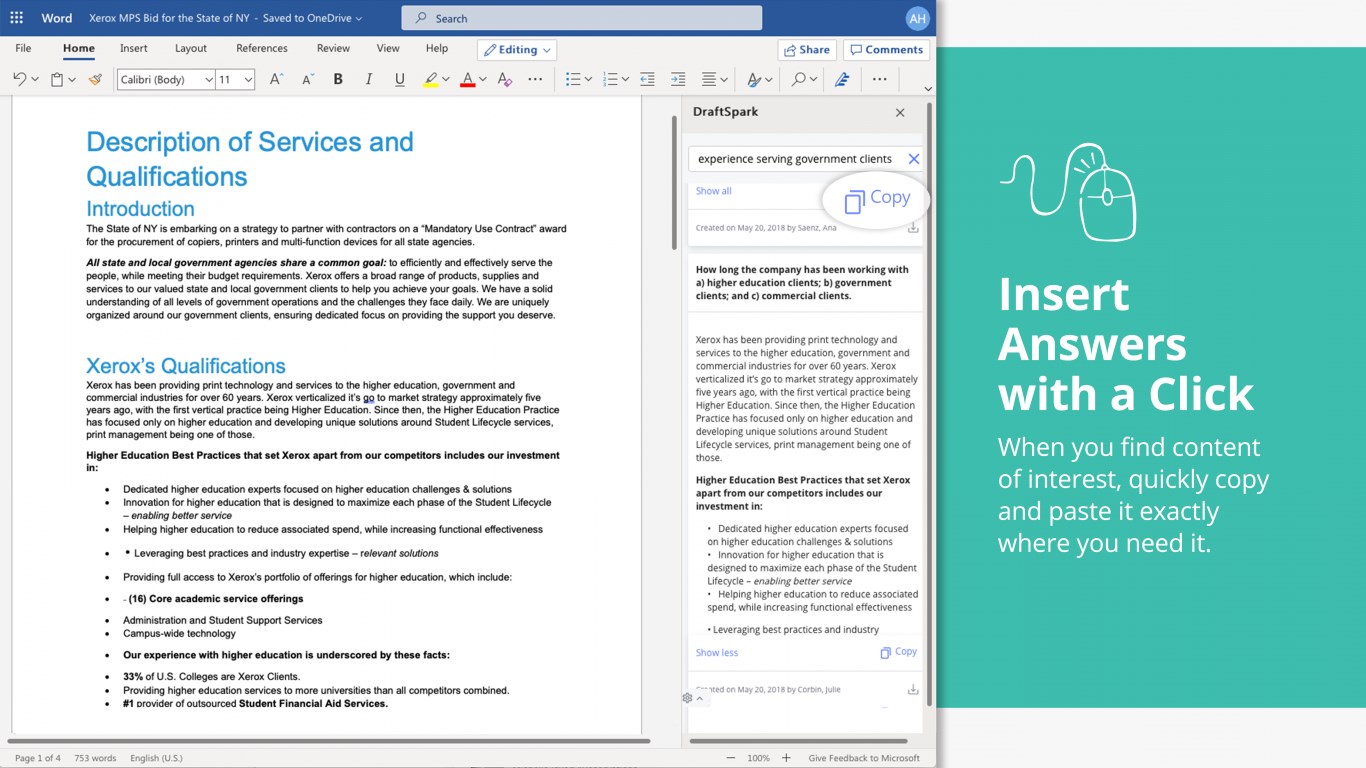
Task: Click the Search box in title bar
Action: point(582,18)
